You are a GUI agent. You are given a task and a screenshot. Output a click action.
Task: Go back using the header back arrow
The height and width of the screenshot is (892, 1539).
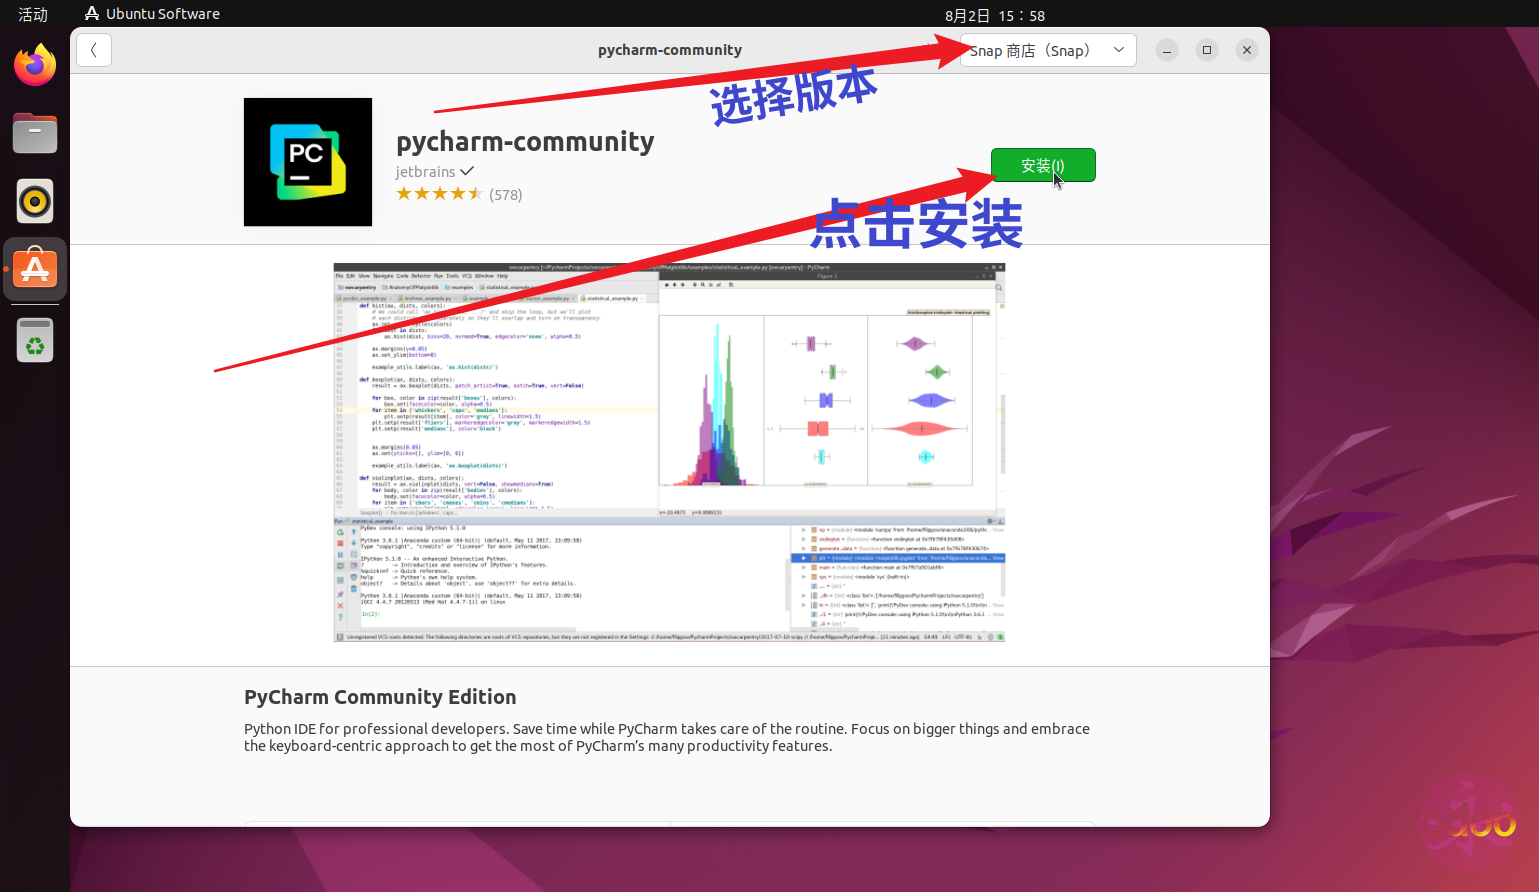coord(93,50)
